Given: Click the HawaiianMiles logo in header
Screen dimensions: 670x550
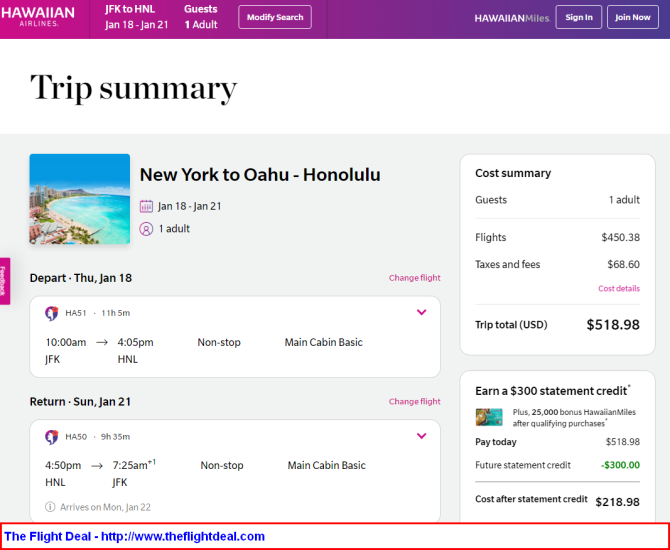Looking at the screenshot, I should [x=511, y=18].
